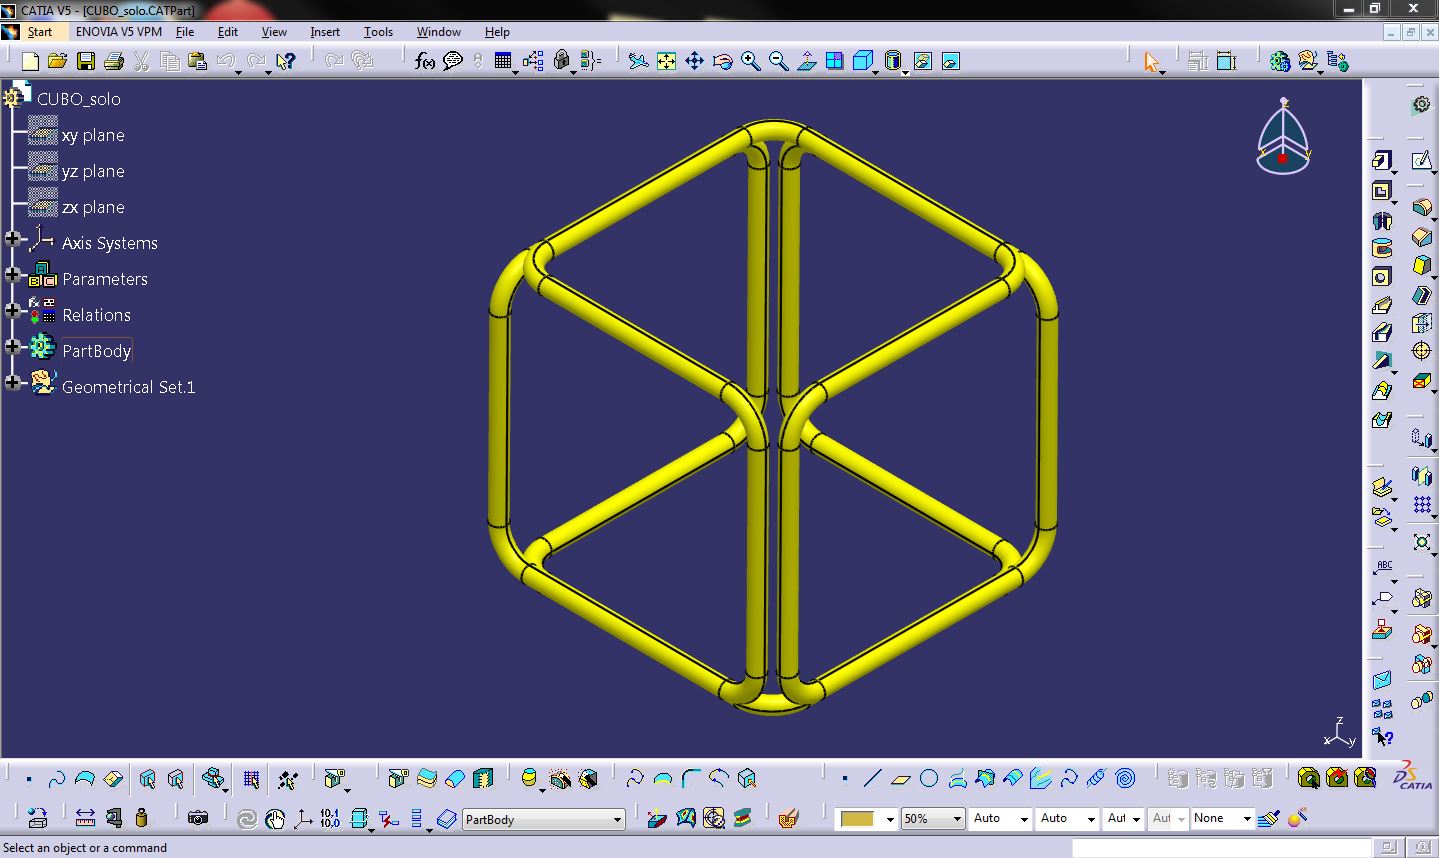Screen dimensions: 1439x858
Task: Expand the Geometrical Set.1 tree node
Action: coord(12,383)
